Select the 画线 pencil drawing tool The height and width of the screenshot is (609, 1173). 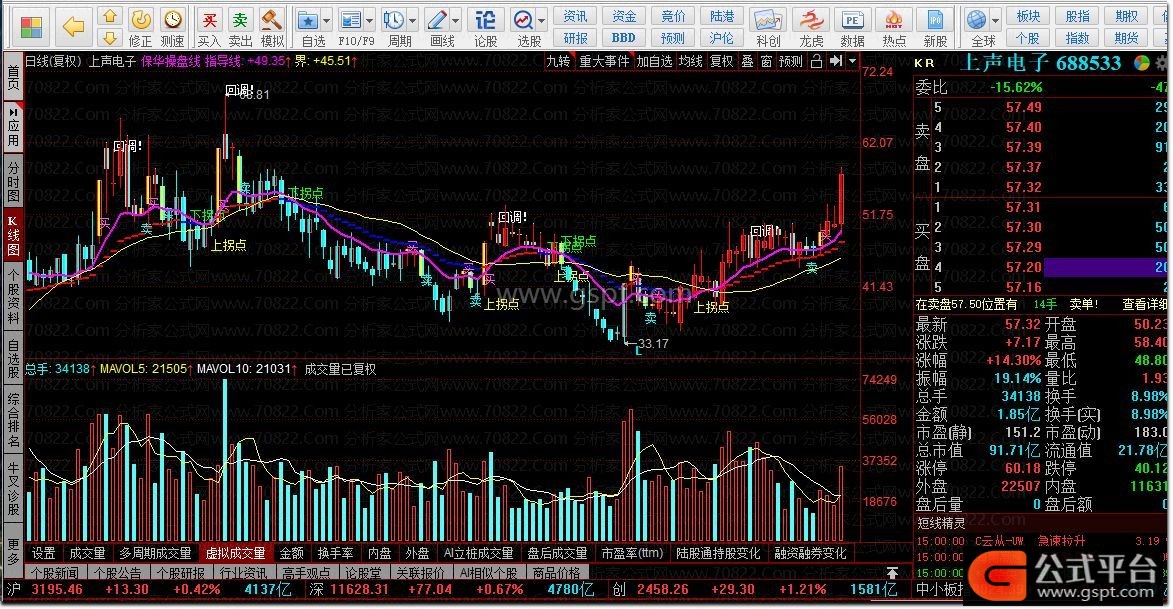pyautogui.click(x=437, y=19)
